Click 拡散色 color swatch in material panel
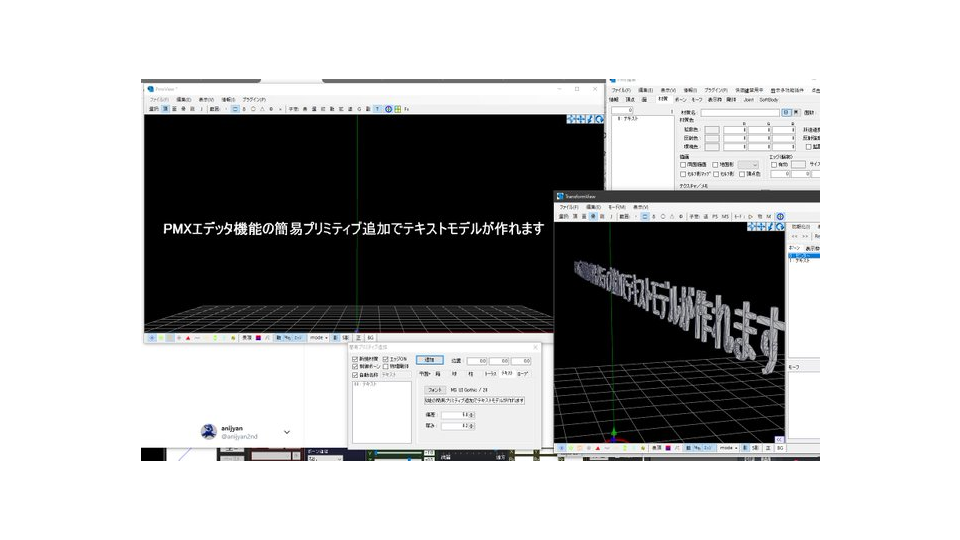The width and height of the screenshot is (960, 540). point(712,130)
